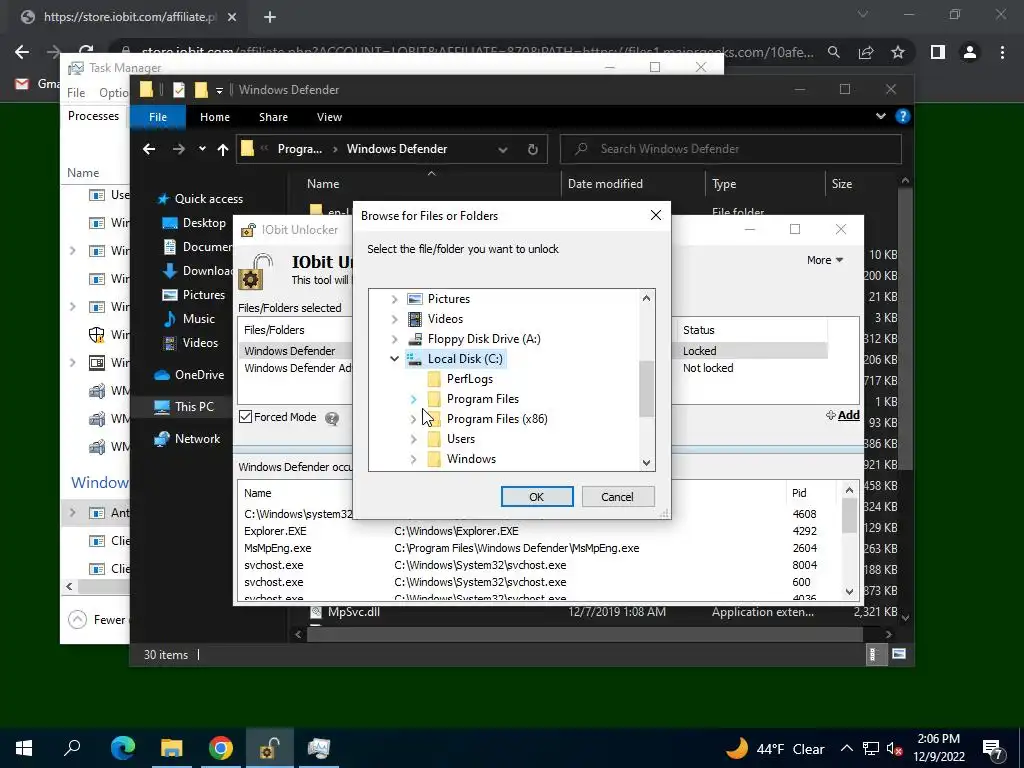The width and height of the screenshot is (1024, 768).
Task: Open address bar history dropdown in Explorer
Action: coord(503,150)
